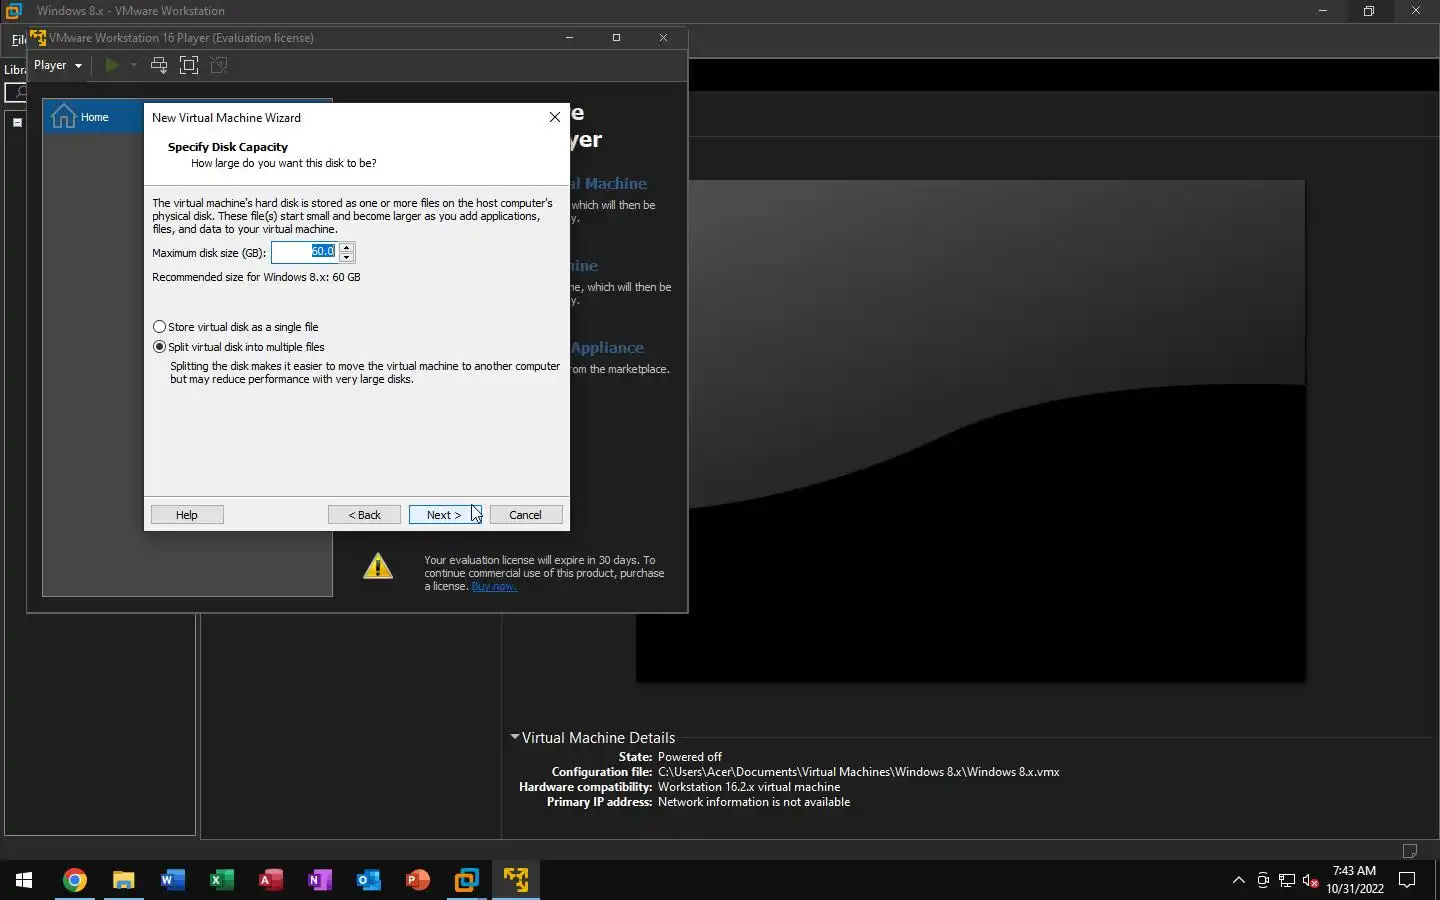Click VMware Workstation title bar logo
The image size is (1440, 900).
tap(13, 10)
